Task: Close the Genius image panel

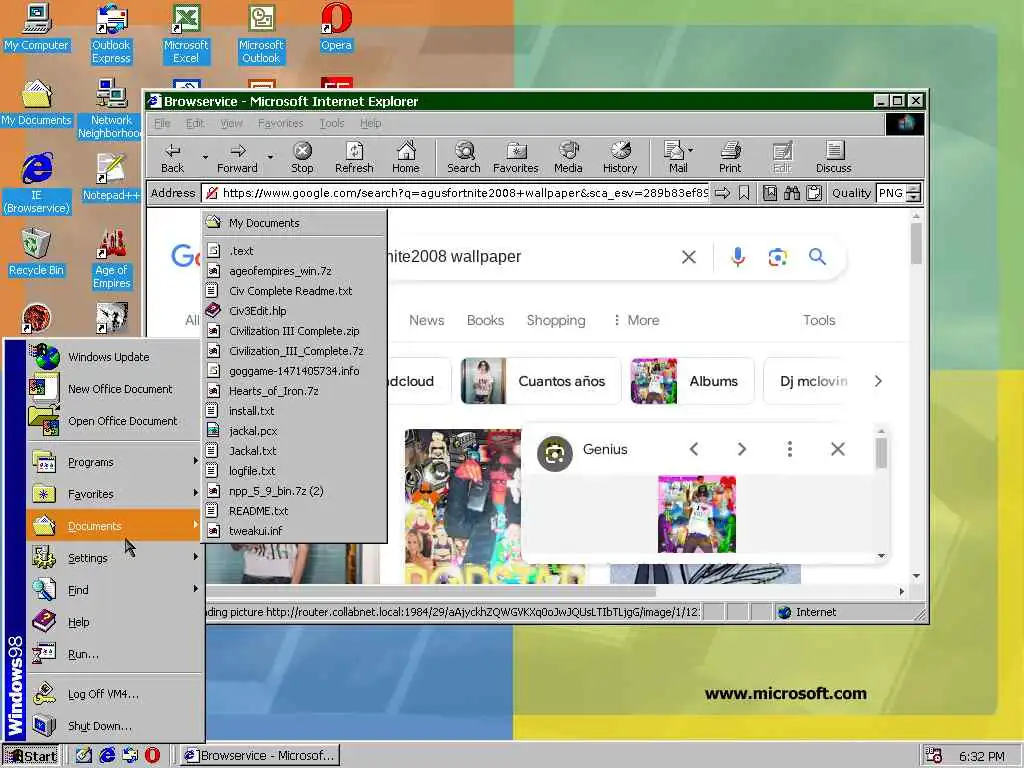Action: [838, 449]
